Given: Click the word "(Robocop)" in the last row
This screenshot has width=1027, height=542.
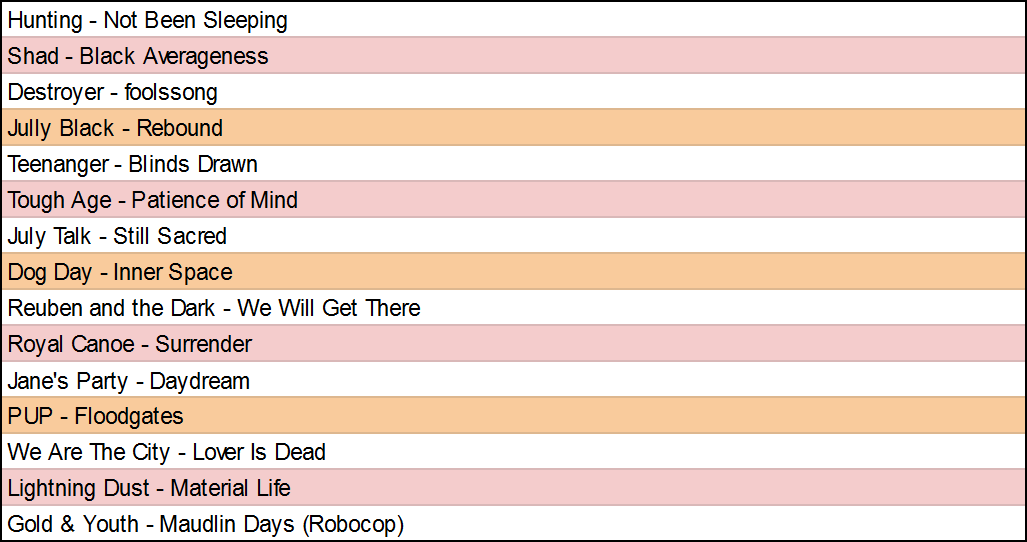Looking at the screenshot, I should point(354,524).
